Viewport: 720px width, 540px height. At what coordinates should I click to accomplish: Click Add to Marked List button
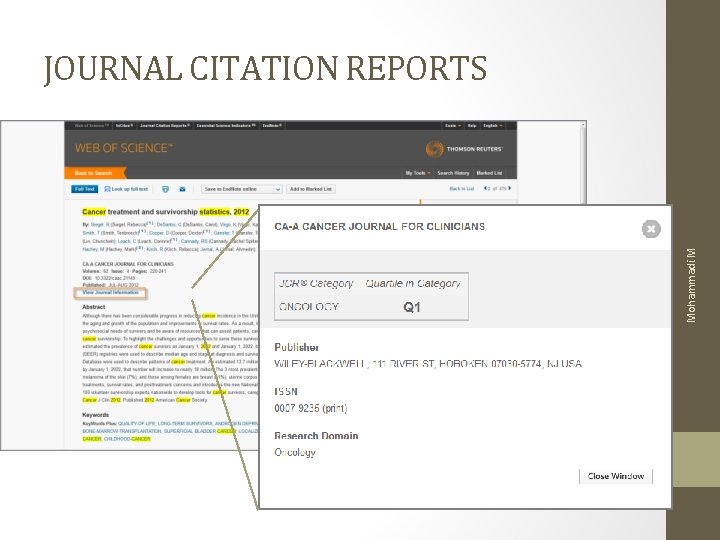coord(311,189)
